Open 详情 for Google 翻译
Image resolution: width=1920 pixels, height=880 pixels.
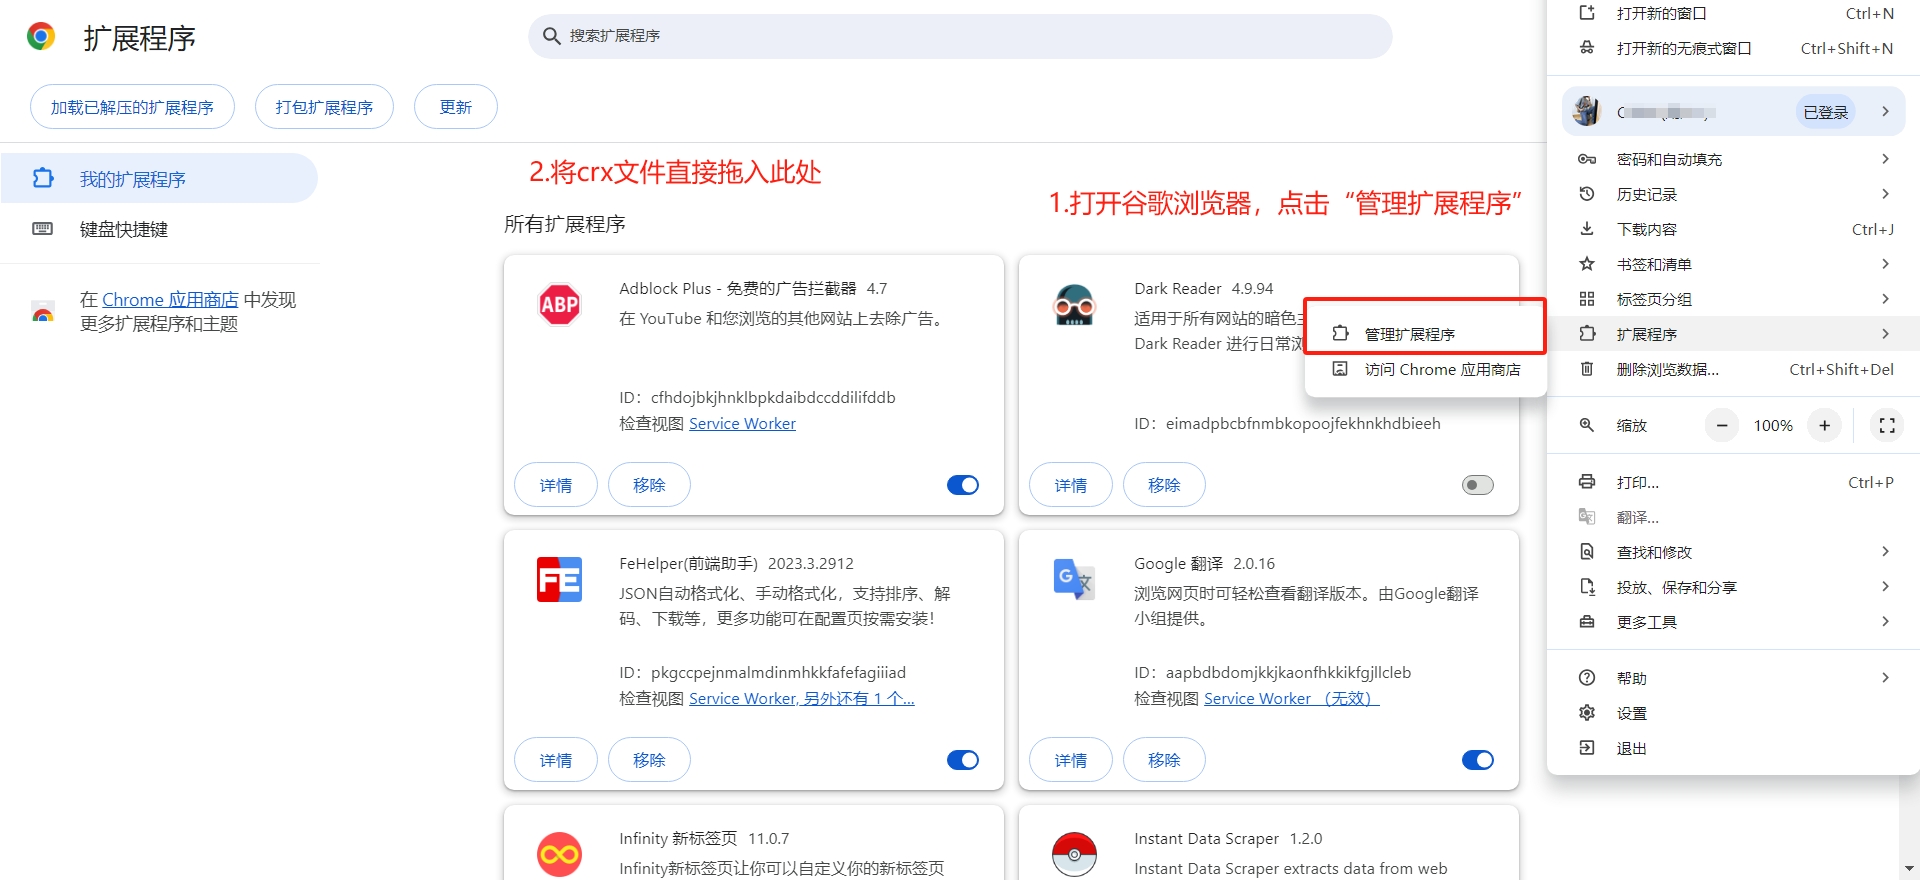pyautogui.click(x=1071, y=760)
